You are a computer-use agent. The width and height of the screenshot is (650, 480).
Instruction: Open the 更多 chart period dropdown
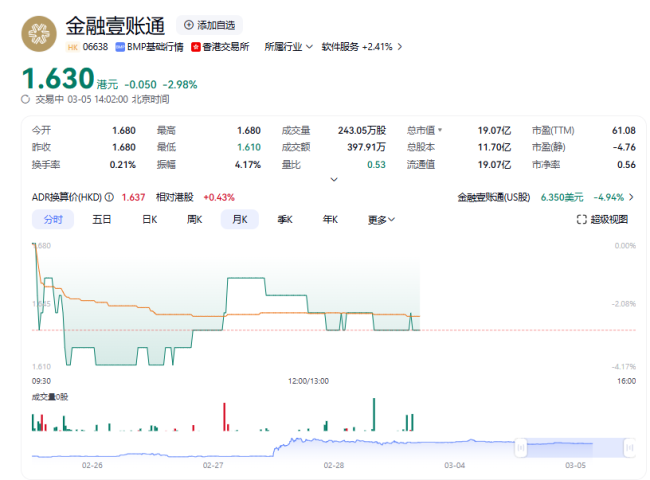381,220
